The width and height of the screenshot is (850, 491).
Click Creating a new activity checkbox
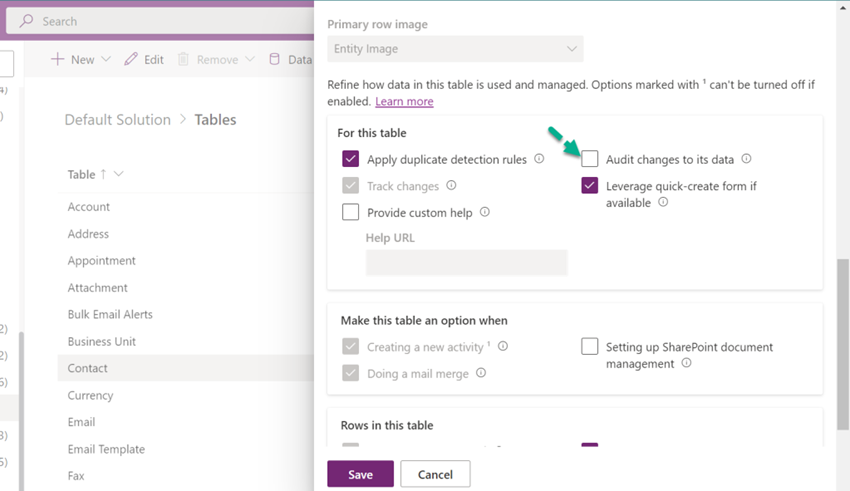(351, 346)
